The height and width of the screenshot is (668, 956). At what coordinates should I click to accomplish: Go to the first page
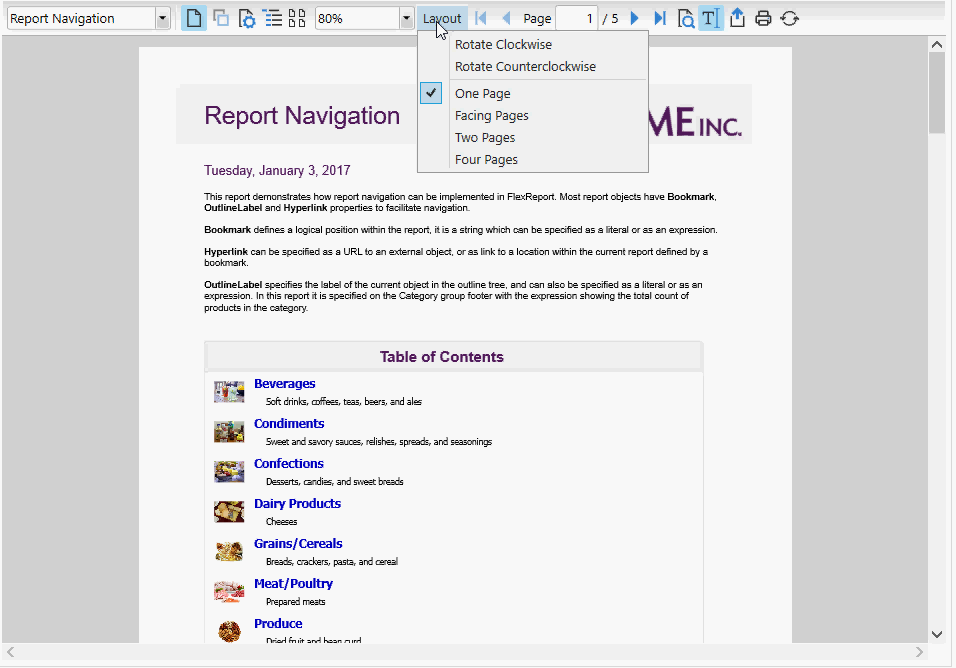481,18
